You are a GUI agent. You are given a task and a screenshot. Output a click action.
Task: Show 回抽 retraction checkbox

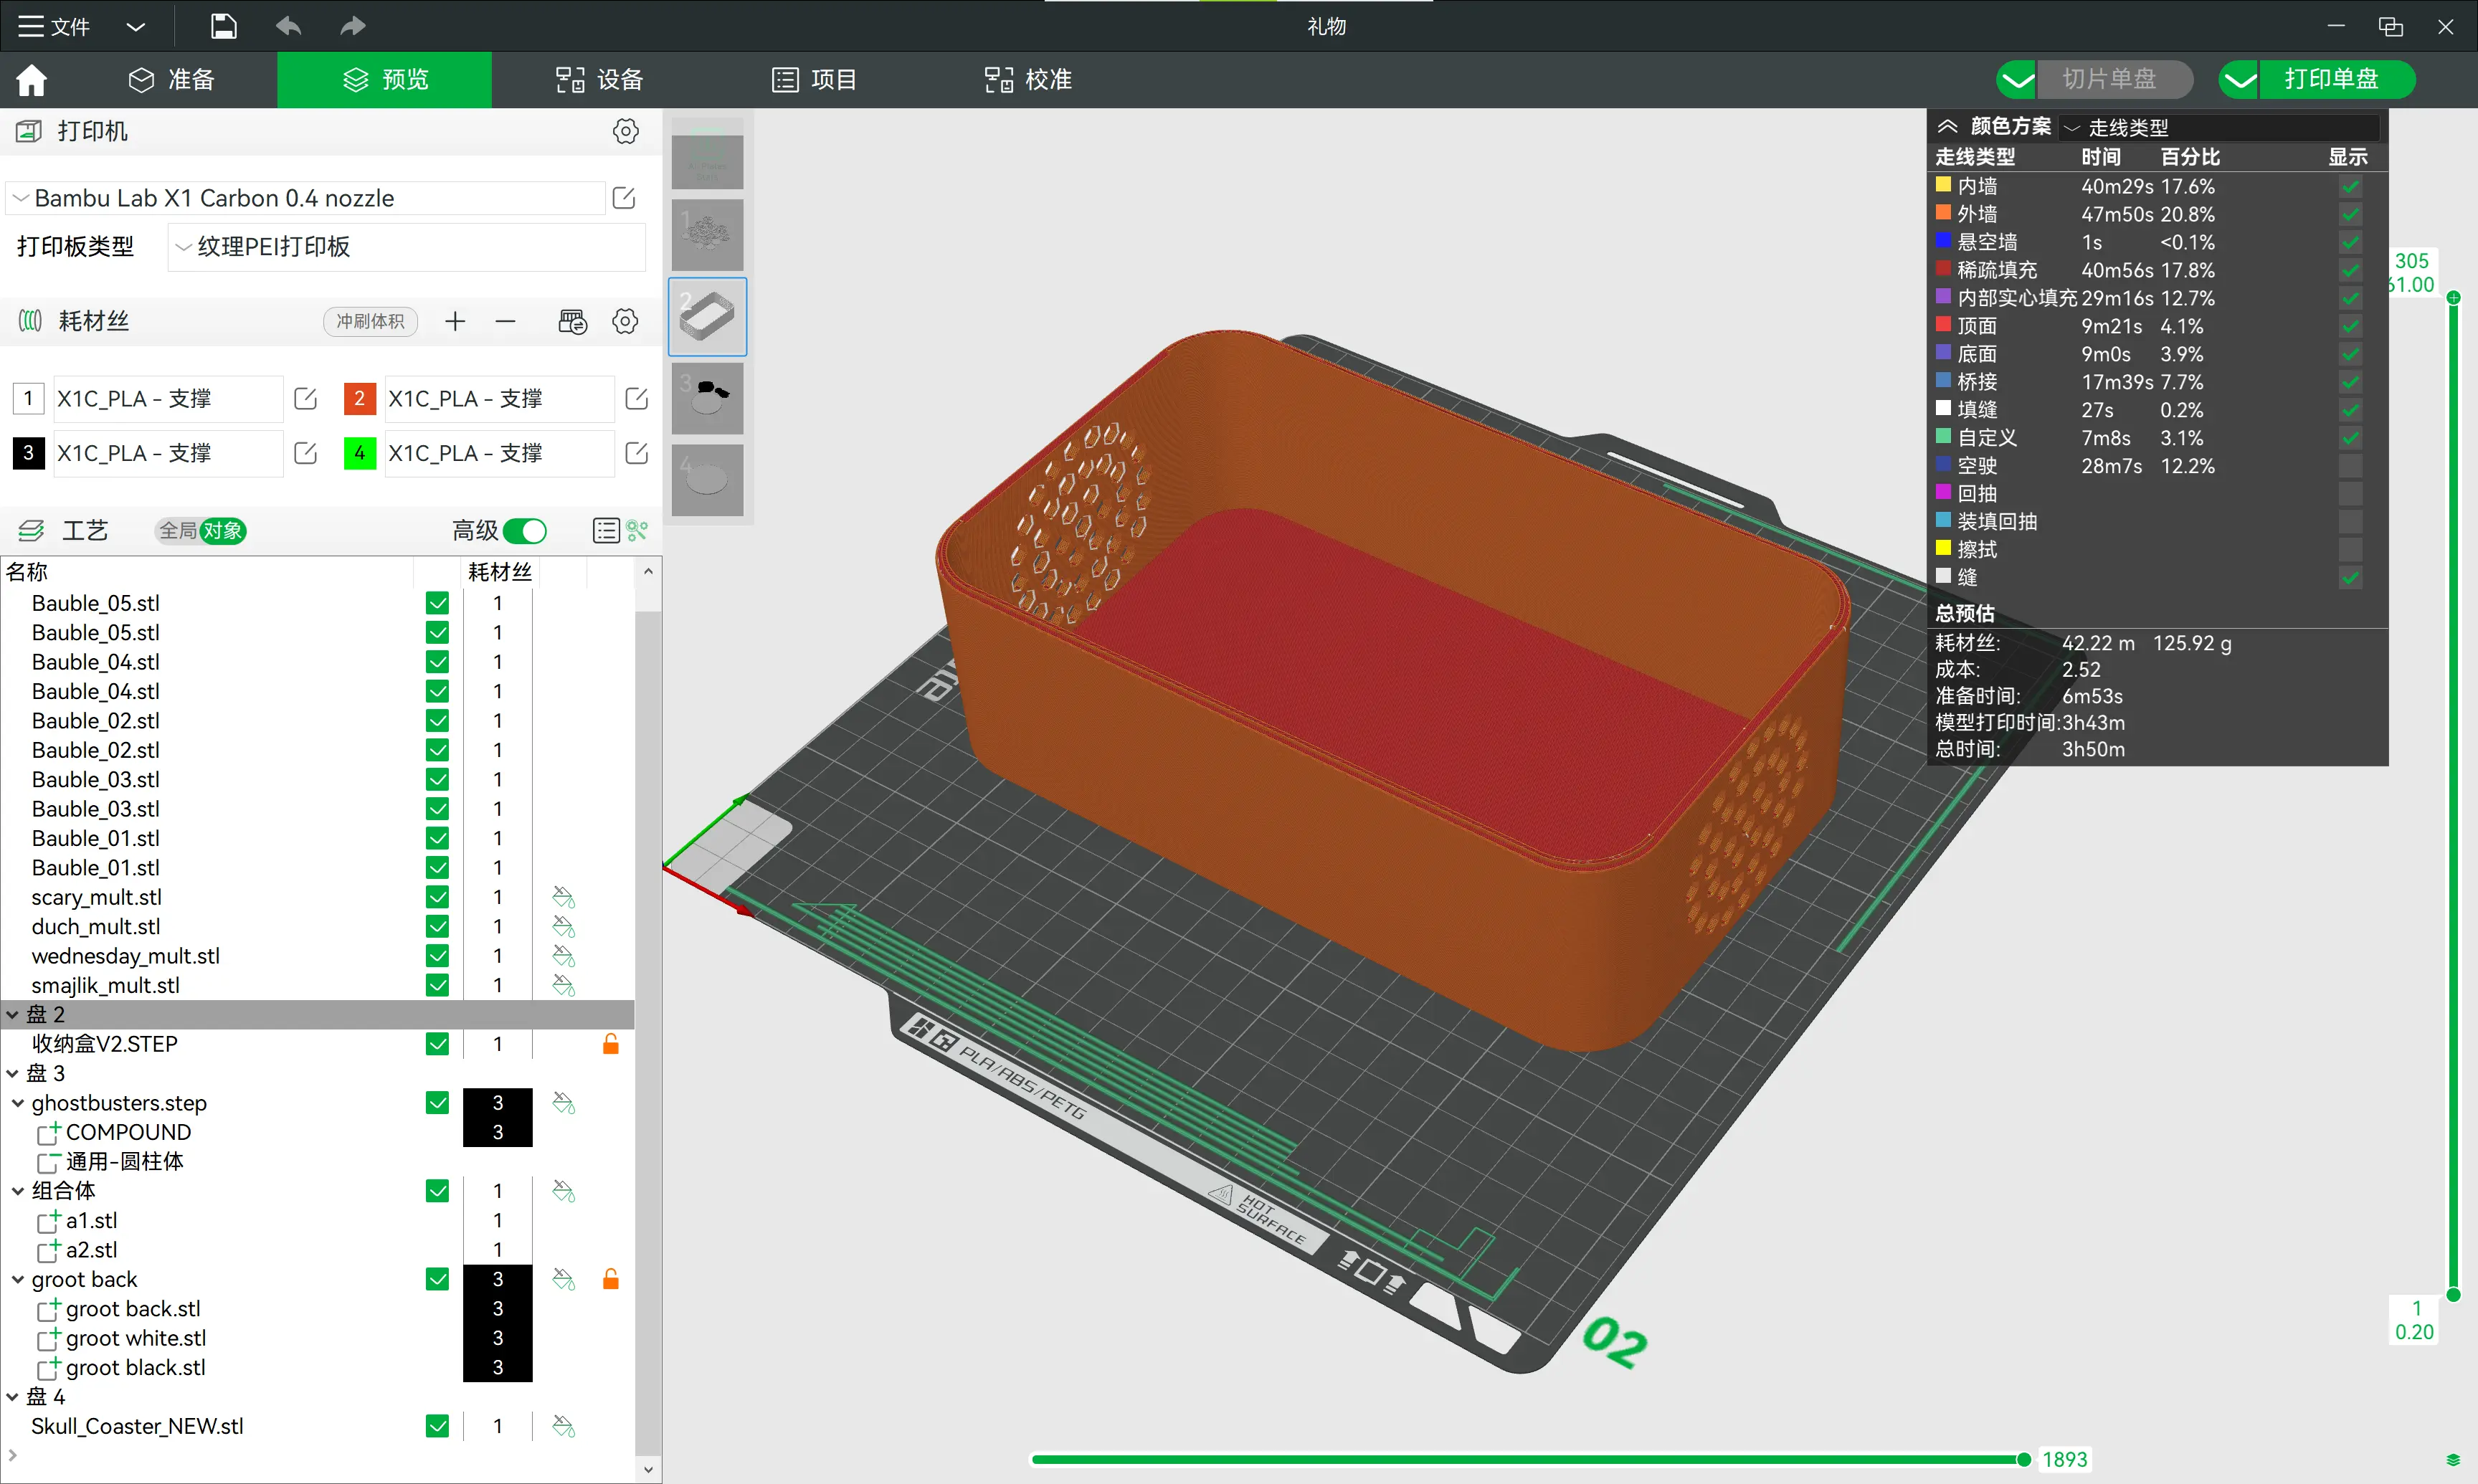pos(2350,494)
